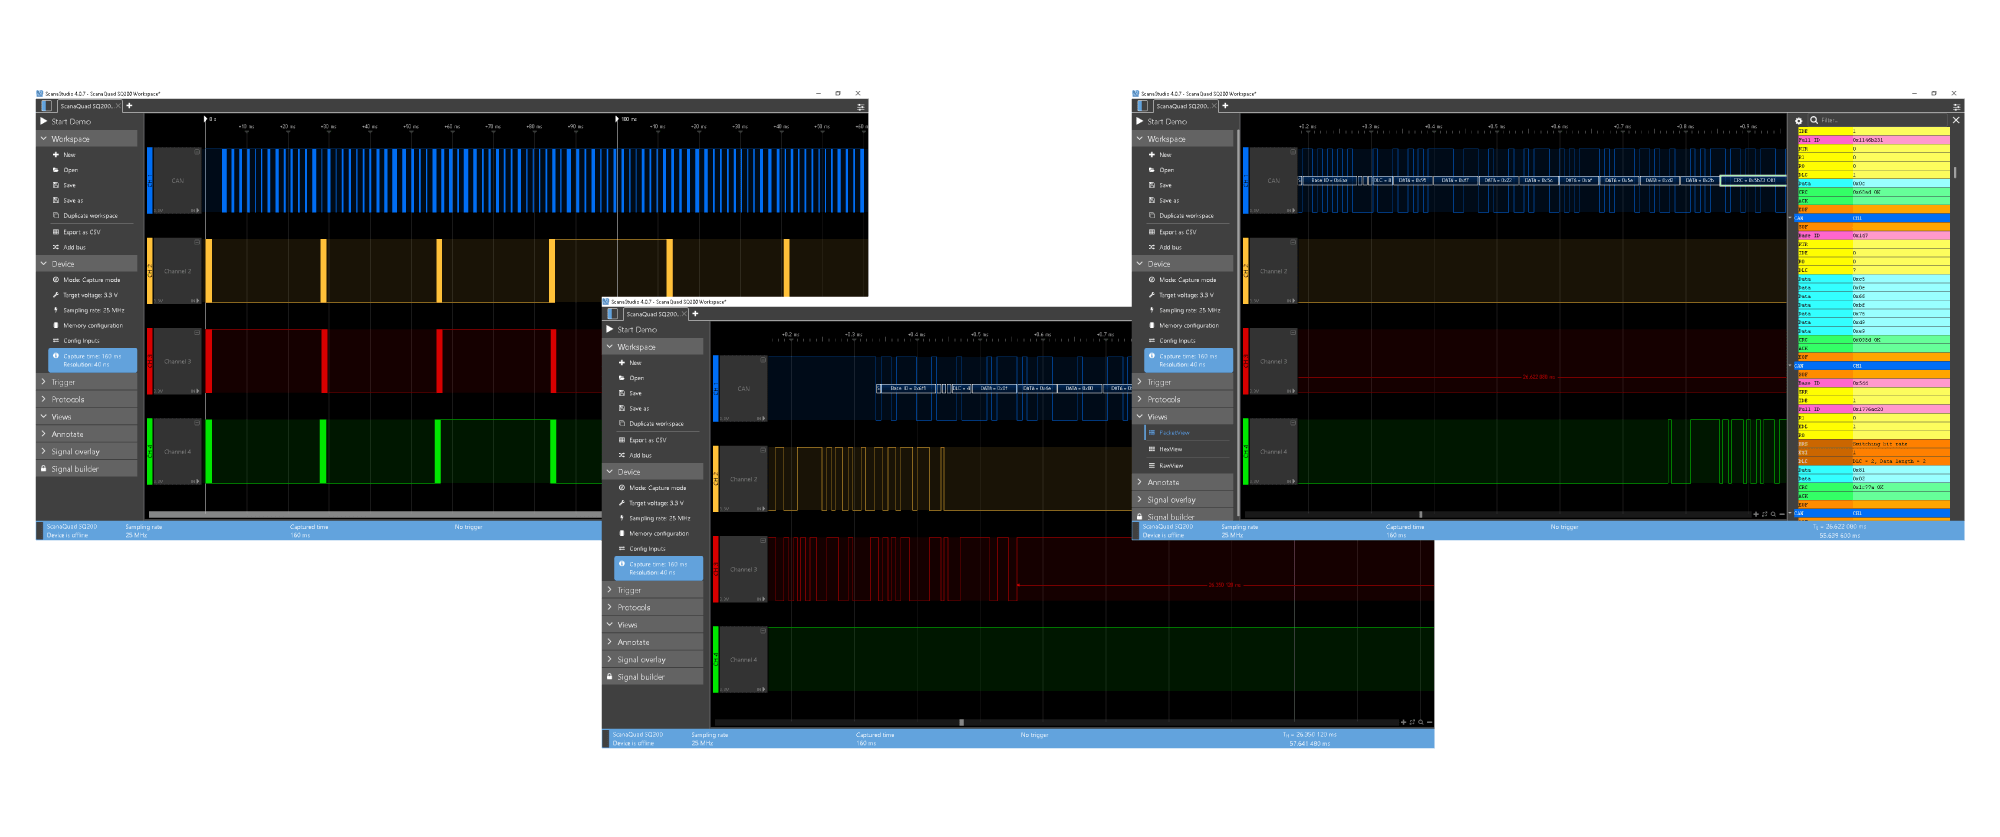Screen dimensions: 2000x837
Task: Expand Signal overlay section in middle window
Action: 653,659
